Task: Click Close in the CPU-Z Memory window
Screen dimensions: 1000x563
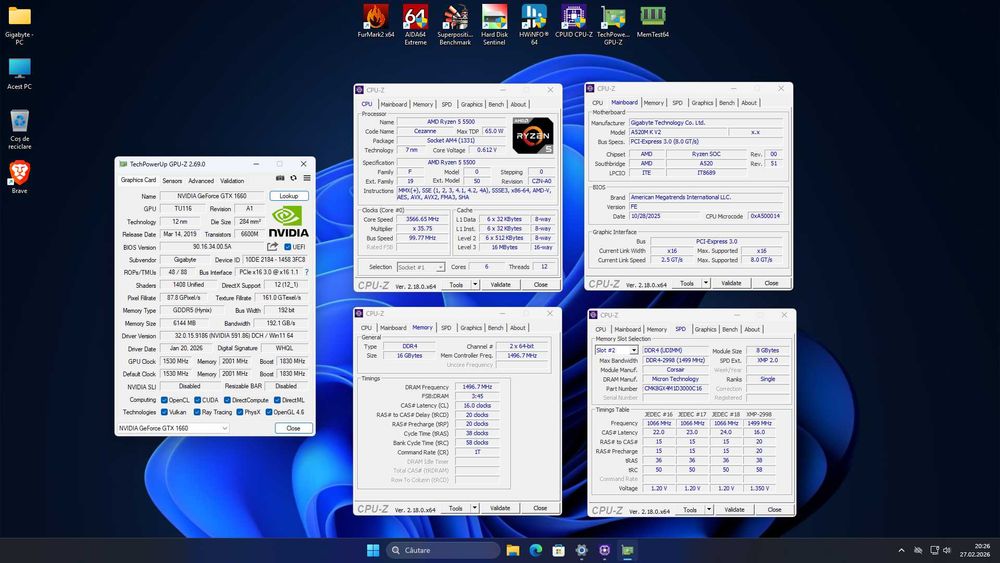Action: point(540,508)
